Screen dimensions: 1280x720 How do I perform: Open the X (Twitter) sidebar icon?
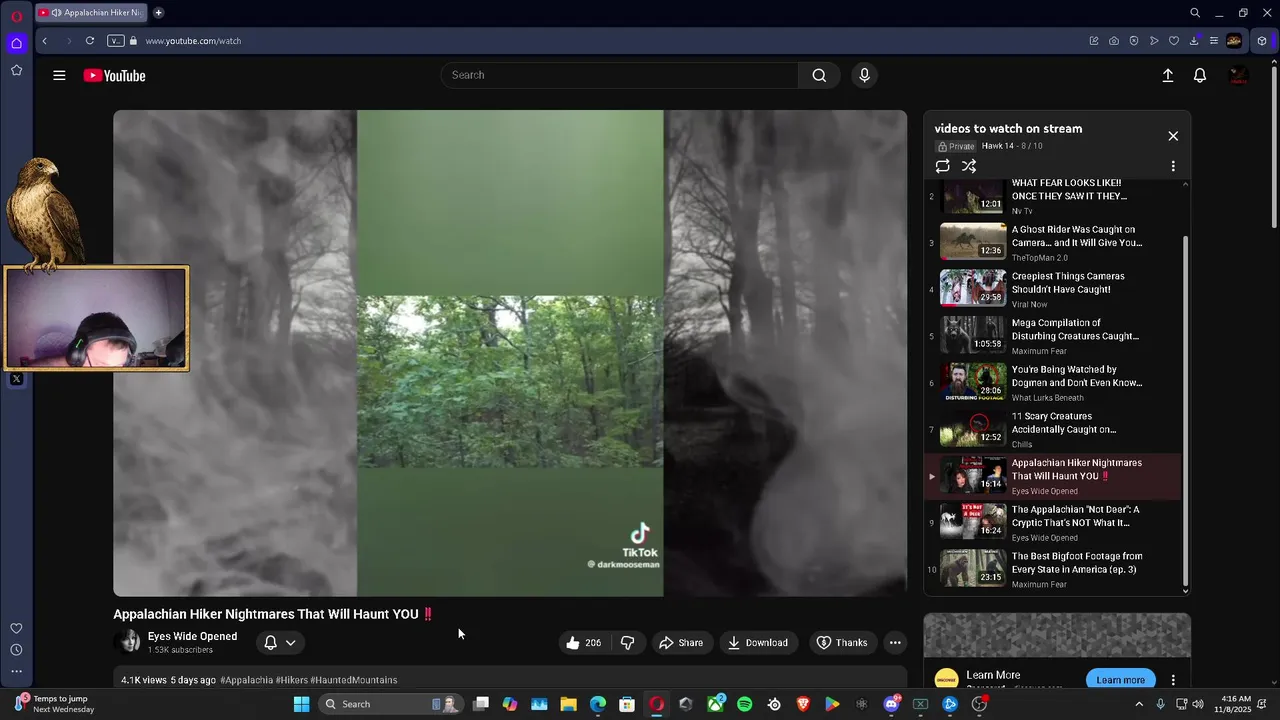(x=16, y=379)
